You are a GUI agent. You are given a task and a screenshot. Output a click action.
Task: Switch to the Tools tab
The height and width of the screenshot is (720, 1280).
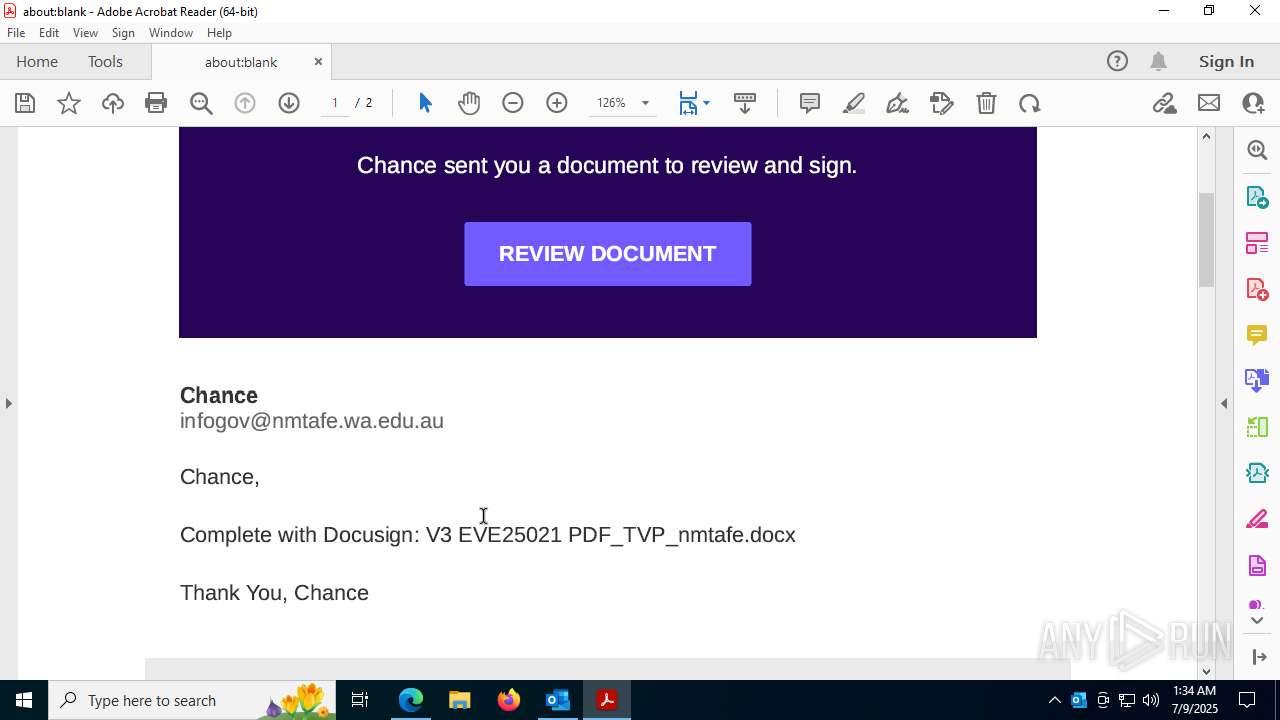tap(105, 62)
